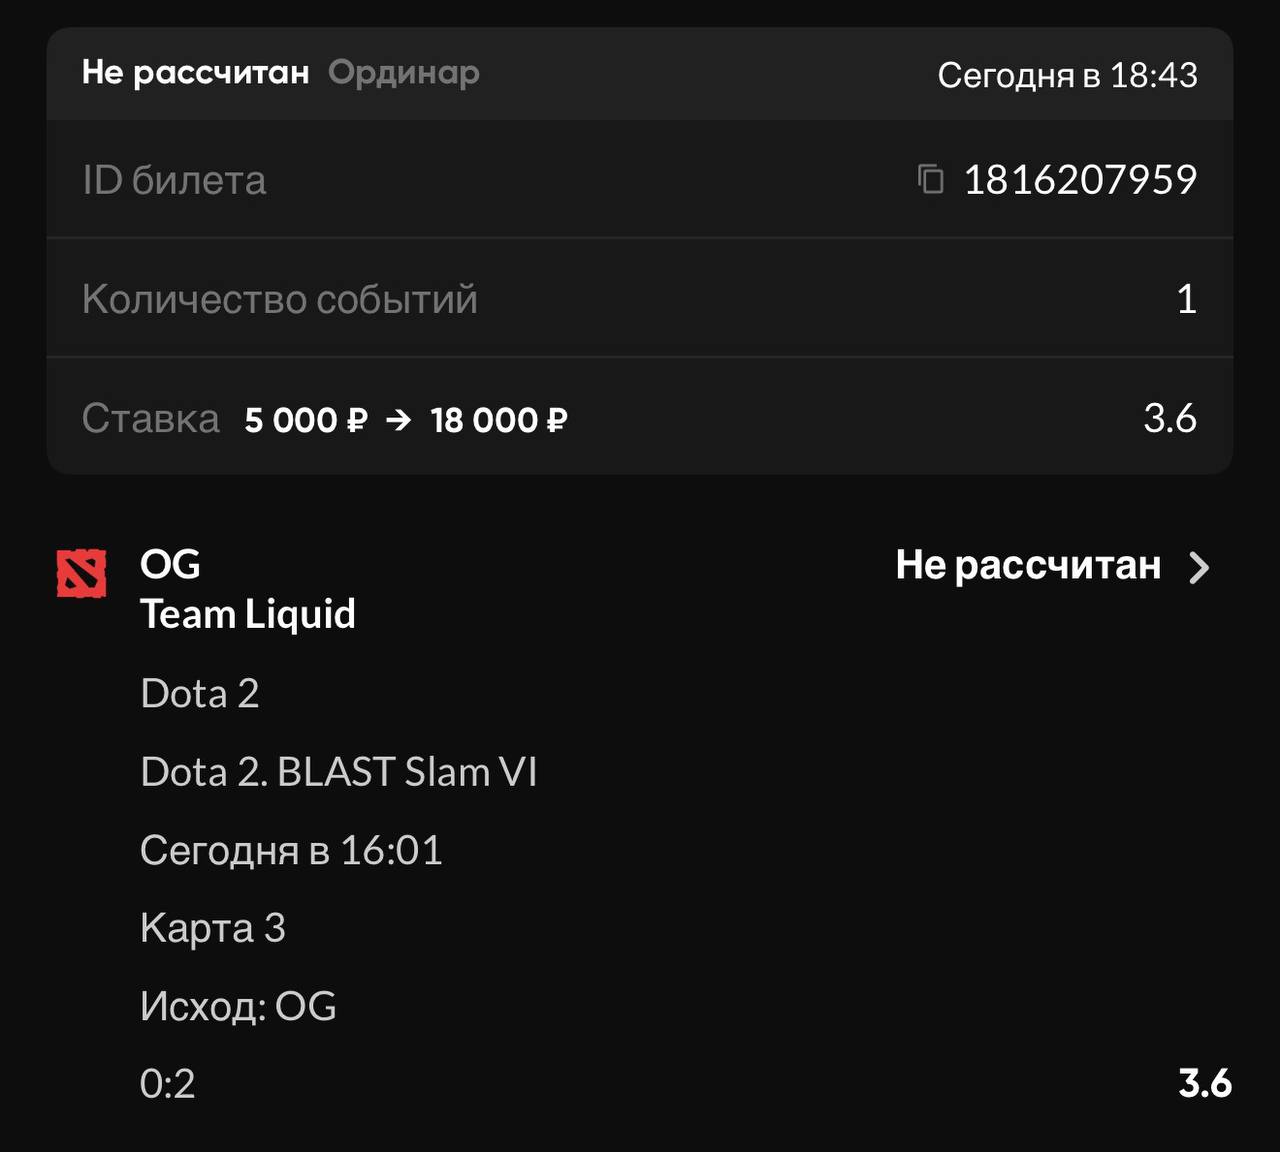Screen dimensions: 1280x1152
Task: Click the 18 000 ₽ potential payout
Action: pyautogui.click(x=499, y=420)
